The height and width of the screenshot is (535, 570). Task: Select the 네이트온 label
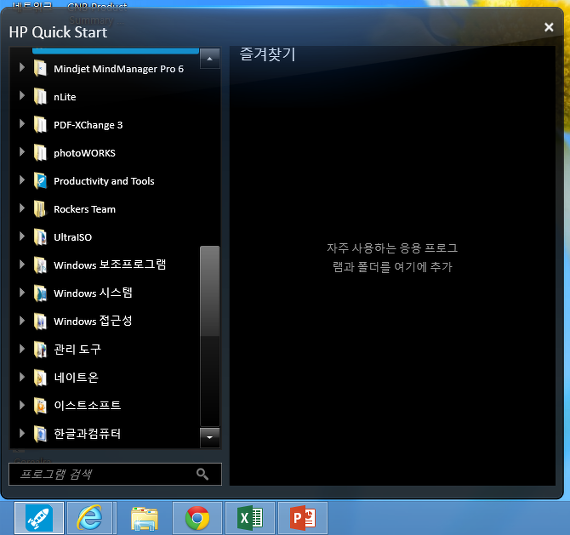[x=76, y=377]
